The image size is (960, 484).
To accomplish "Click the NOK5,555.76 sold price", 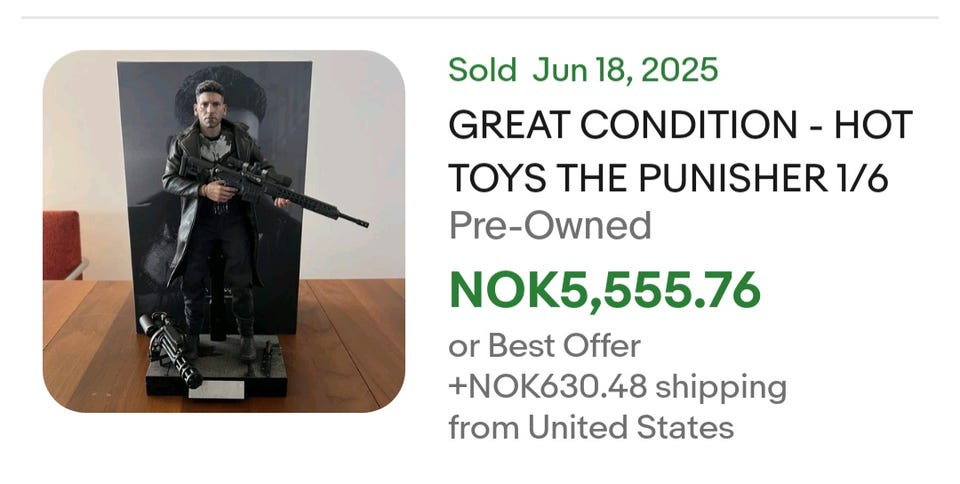I will click(604, 289).
